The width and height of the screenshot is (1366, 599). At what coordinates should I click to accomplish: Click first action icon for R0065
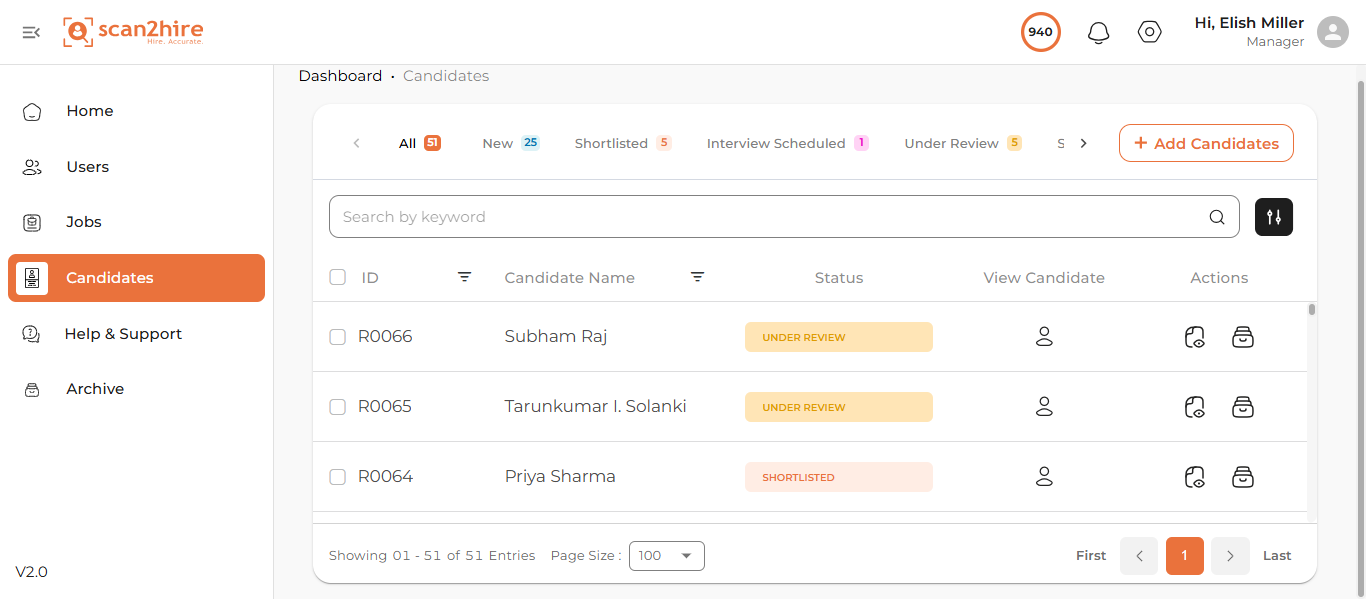point(1195,407)
